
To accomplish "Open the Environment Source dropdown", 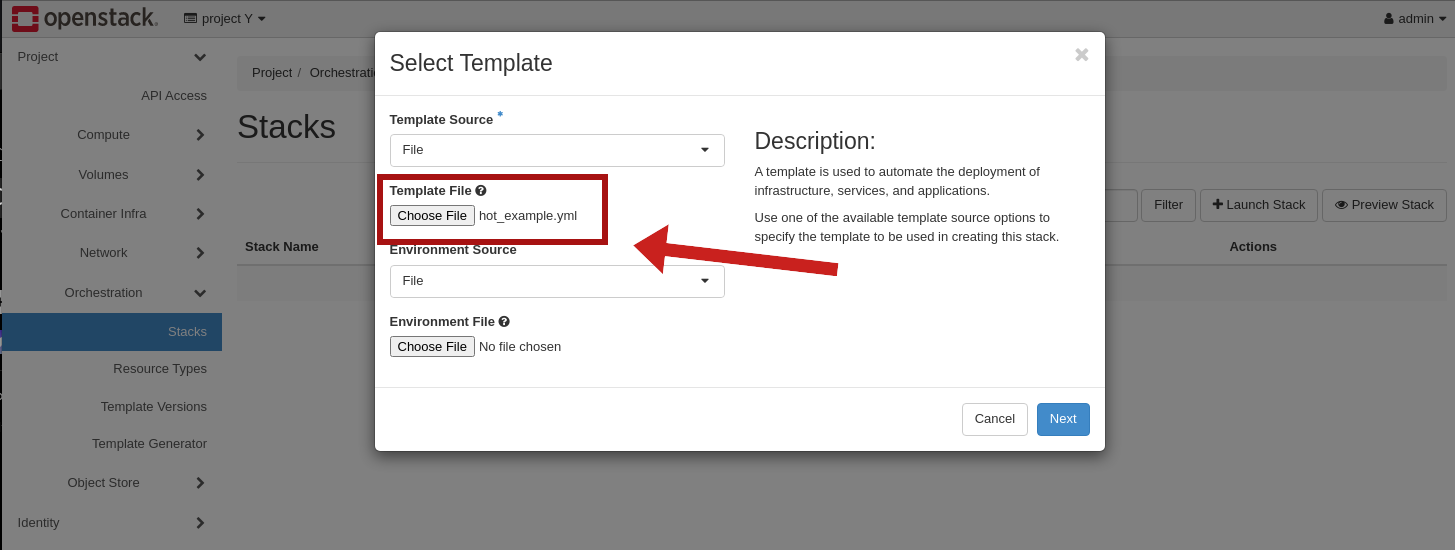I will 557,281.
